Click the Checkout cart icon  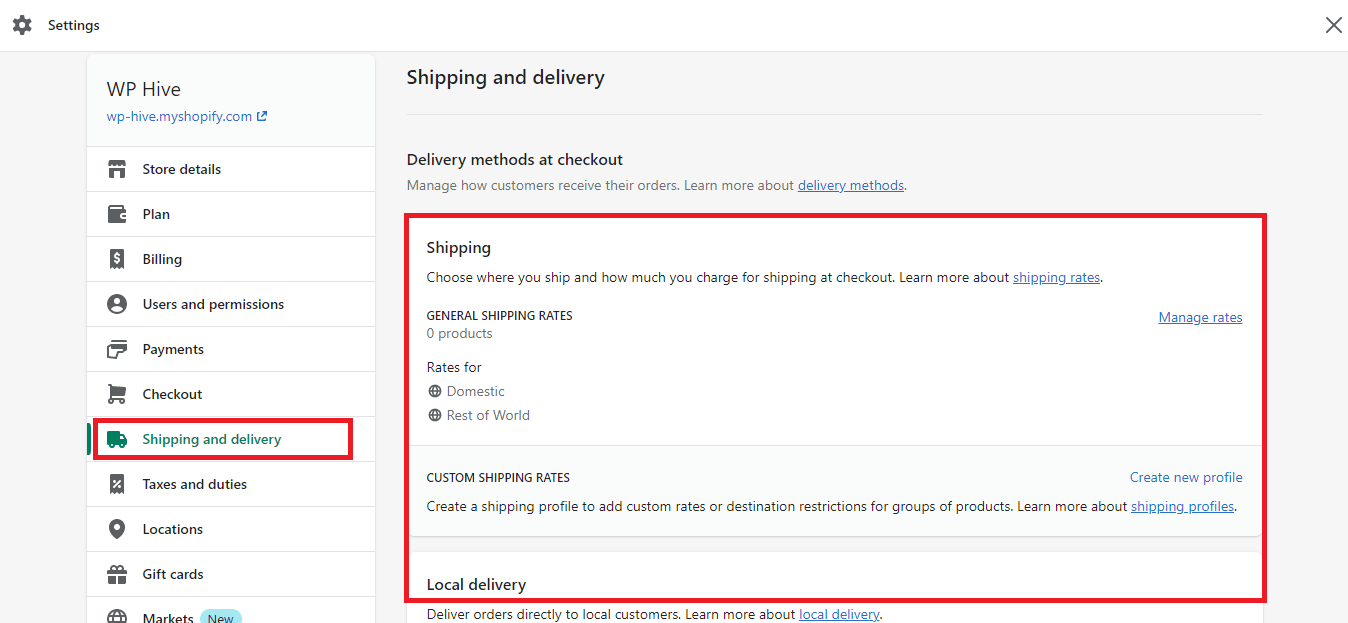point(117,394)
